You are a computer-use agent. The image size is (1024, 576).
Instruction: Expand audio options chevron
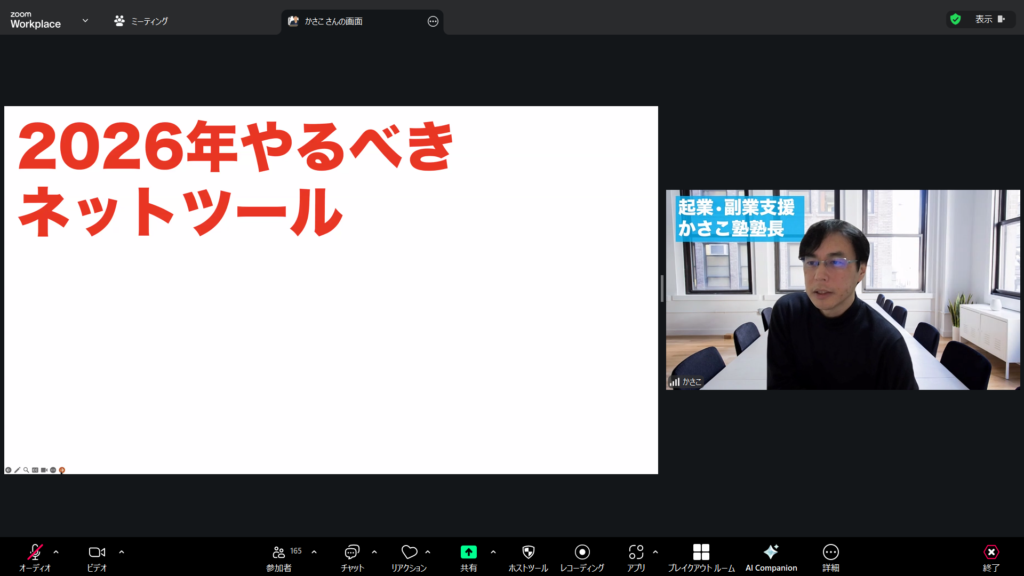56,552
